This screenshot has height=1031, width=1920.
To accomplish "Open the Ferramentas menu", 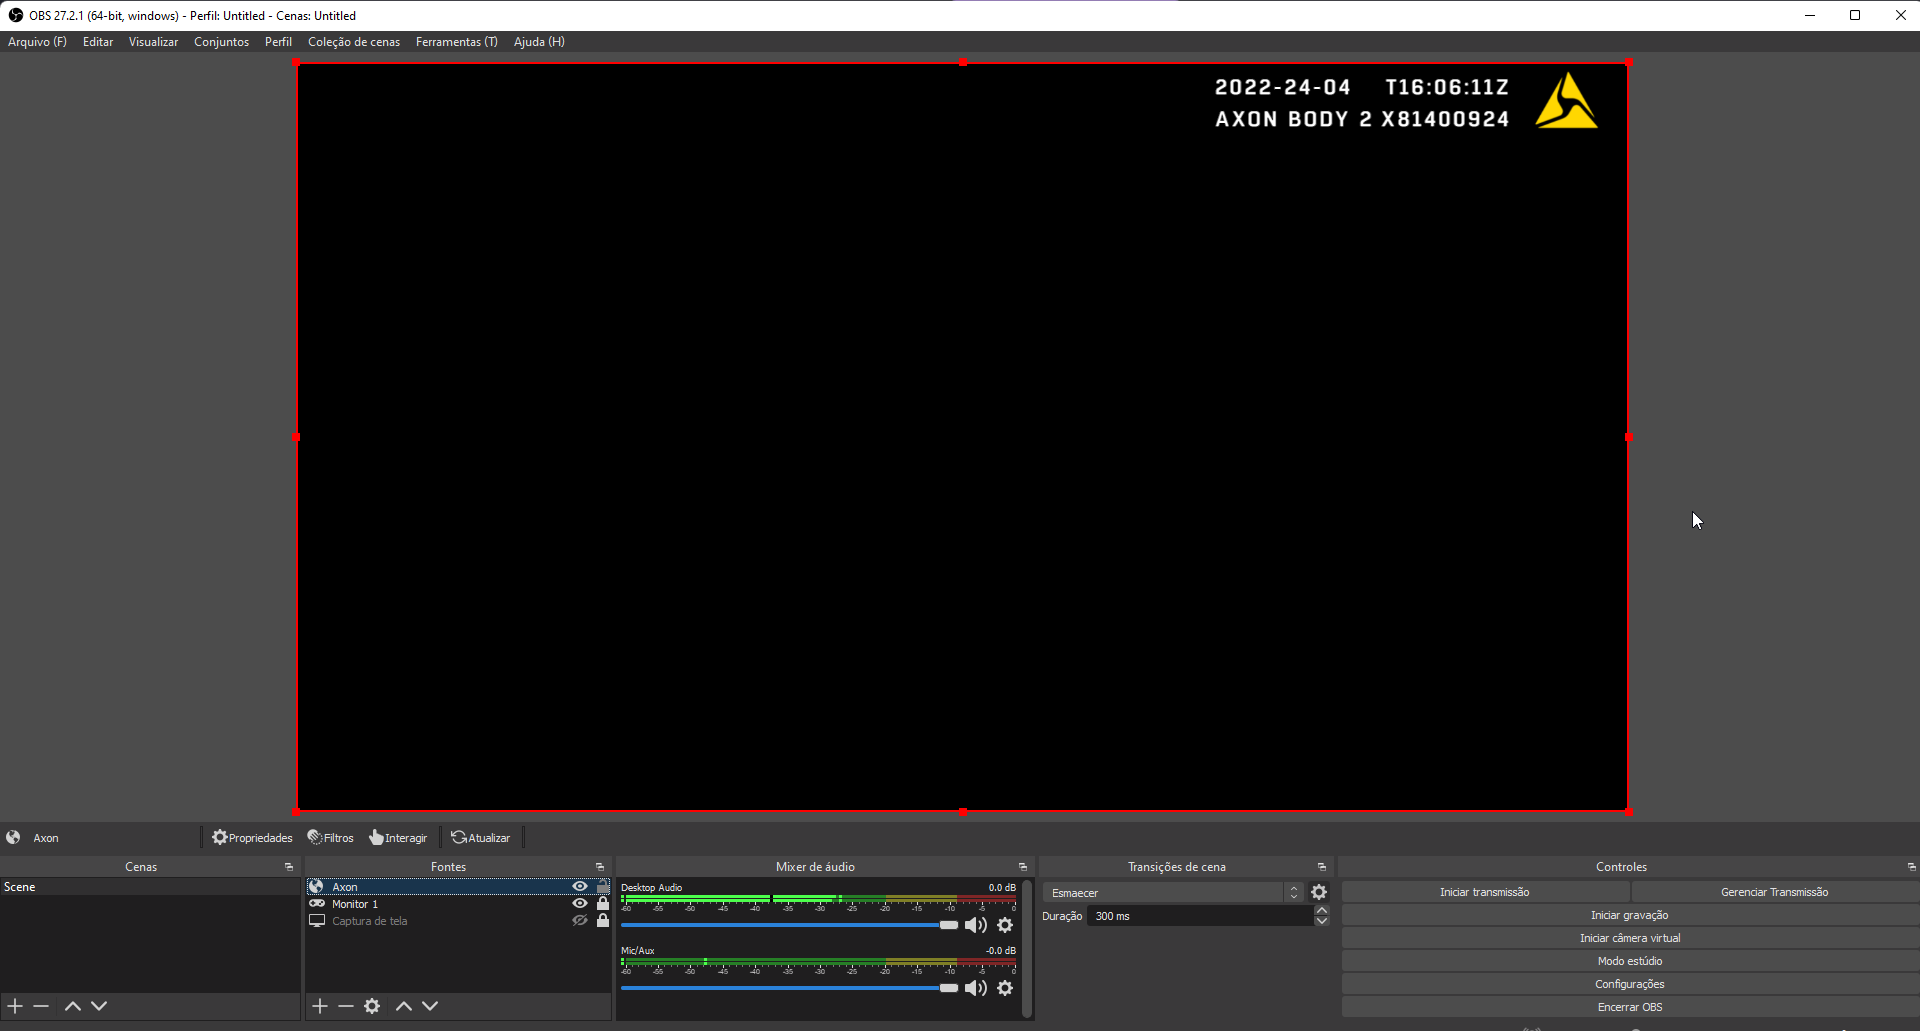I will [x=456, y=41].
